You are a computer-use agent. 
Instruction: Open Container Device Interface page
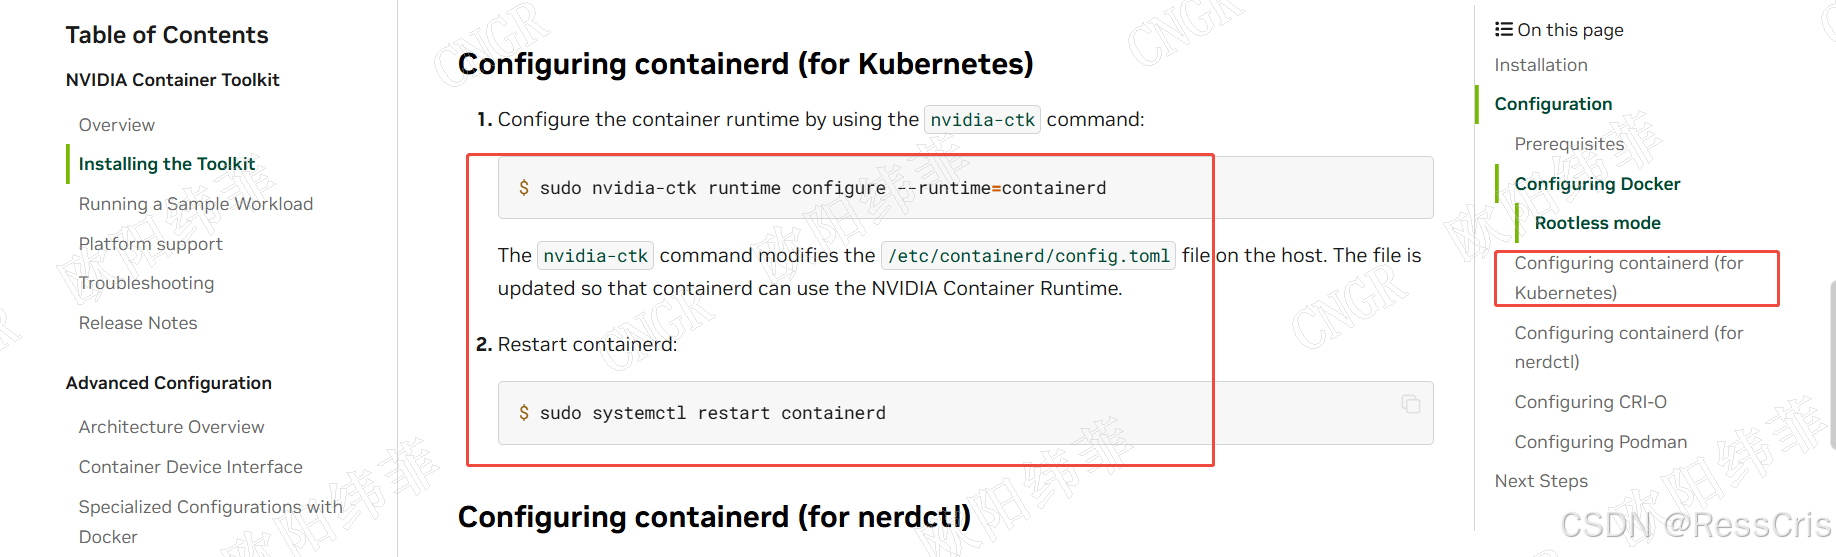pos(191,467)
